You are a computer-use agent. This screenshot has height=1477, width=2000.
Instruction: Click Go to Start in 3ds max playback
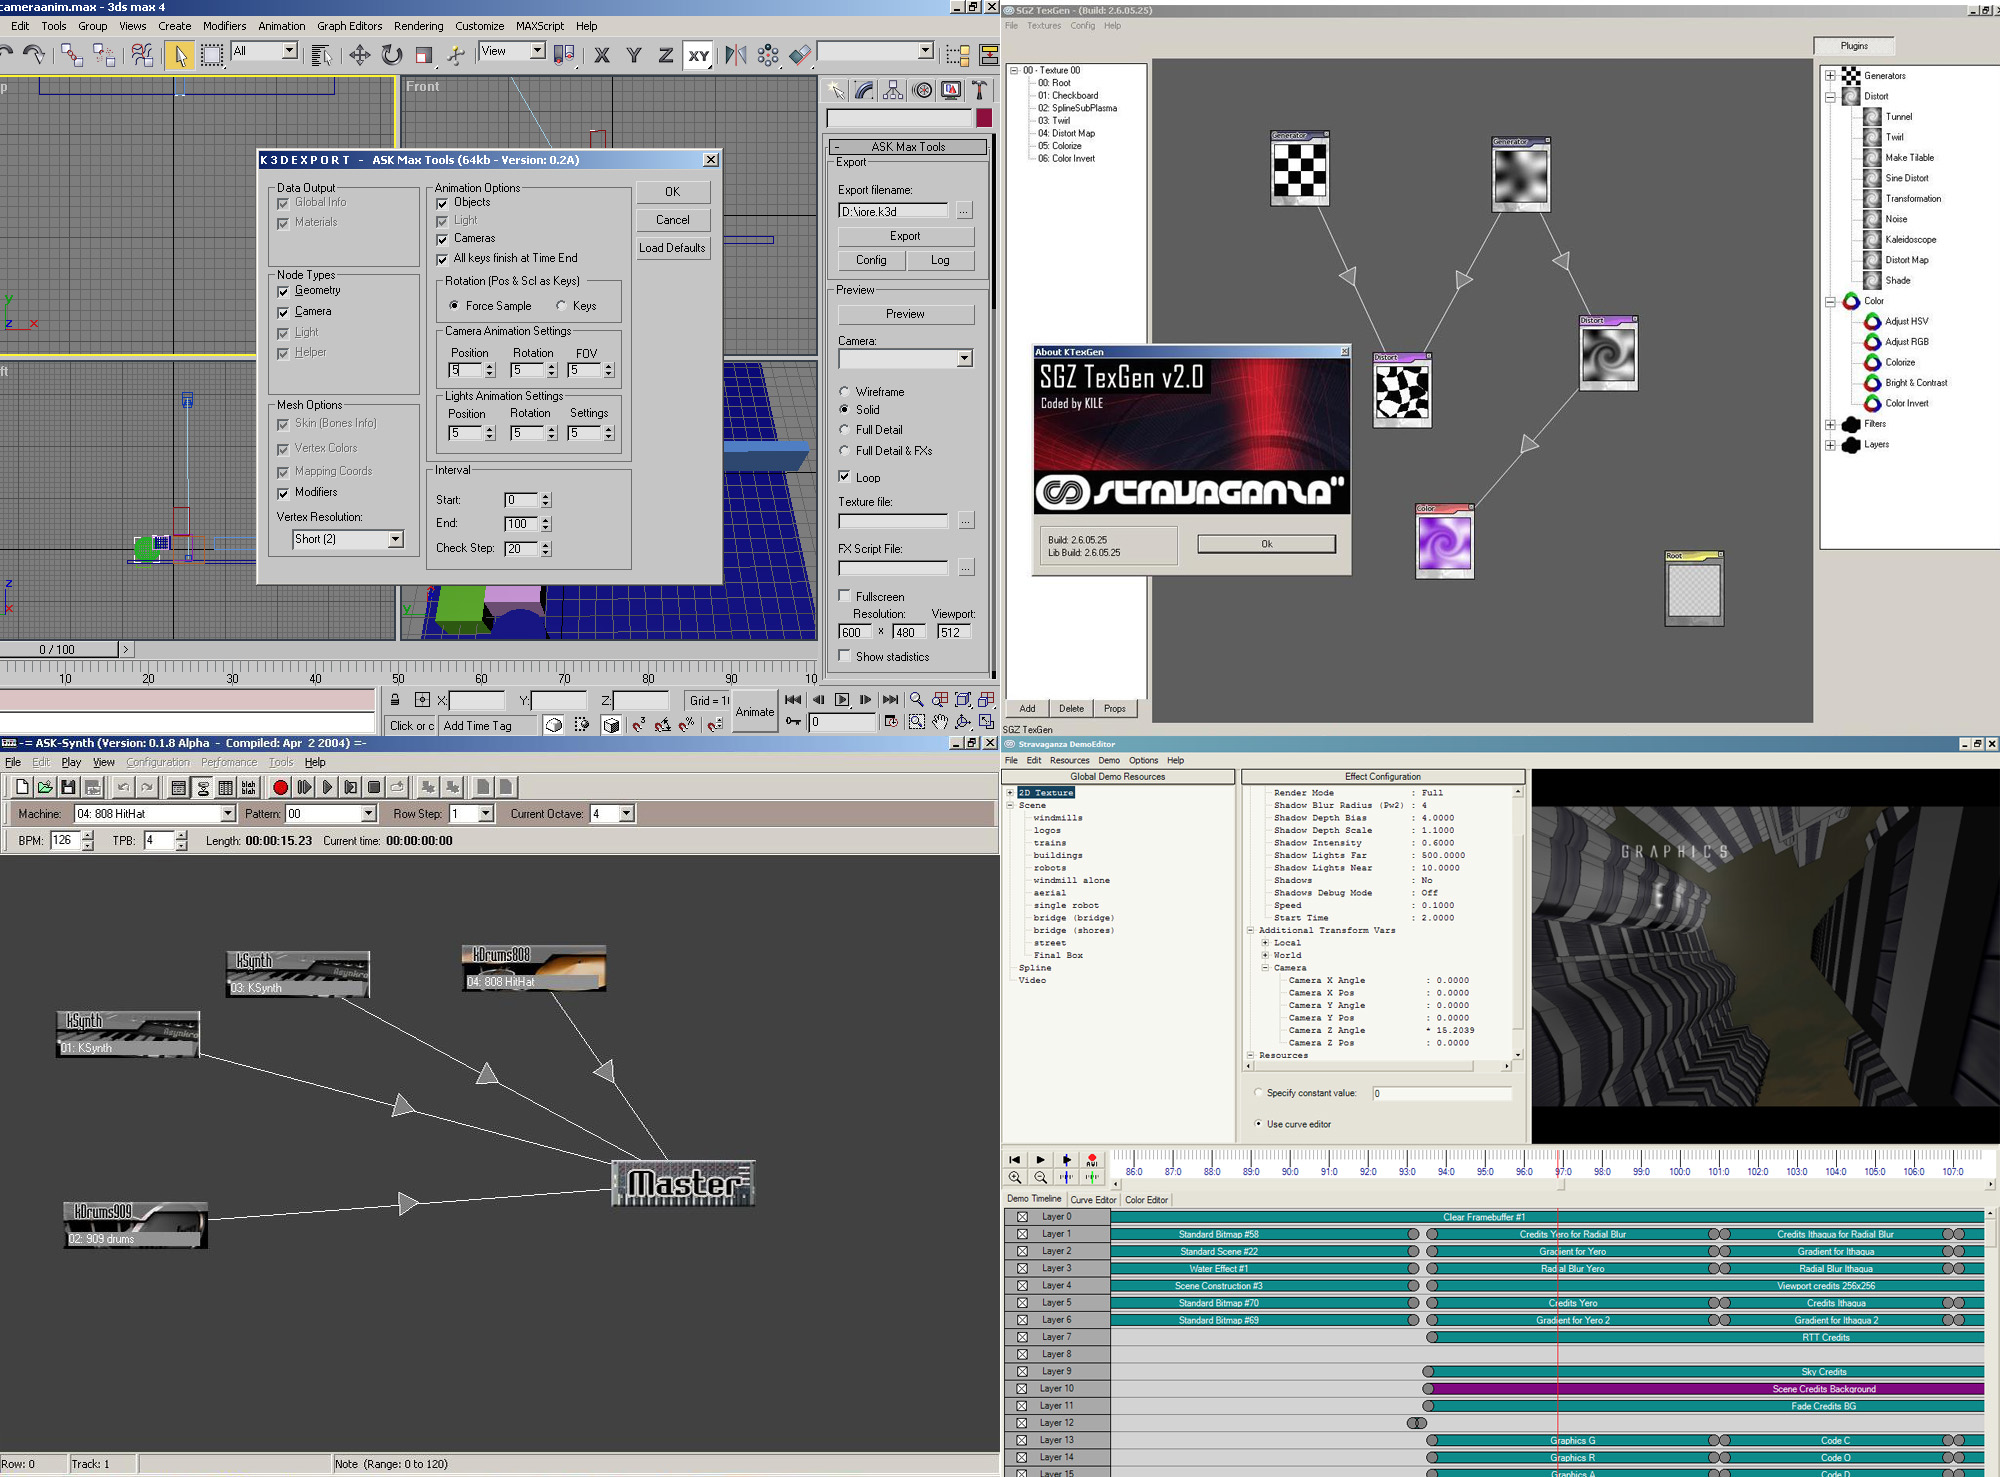(793, 700)
